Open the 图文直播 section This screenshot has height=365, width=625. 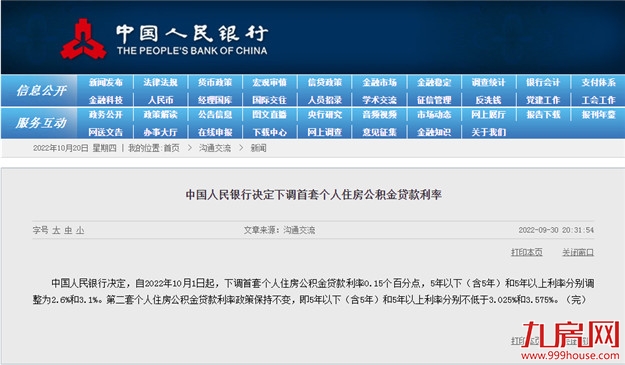[x=269, y=115]
